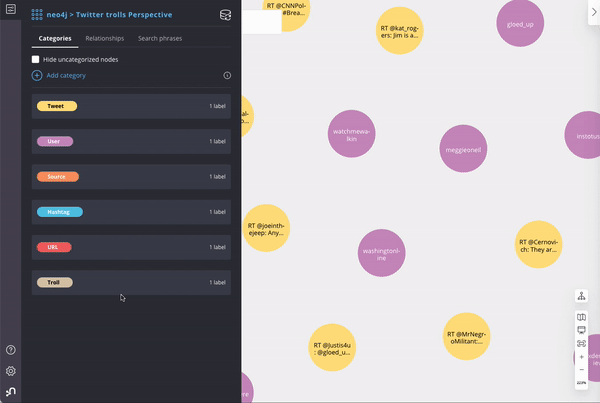The image size is (600, 403).
Task: Click the Add category plus icon
Action: click(37, 75)
